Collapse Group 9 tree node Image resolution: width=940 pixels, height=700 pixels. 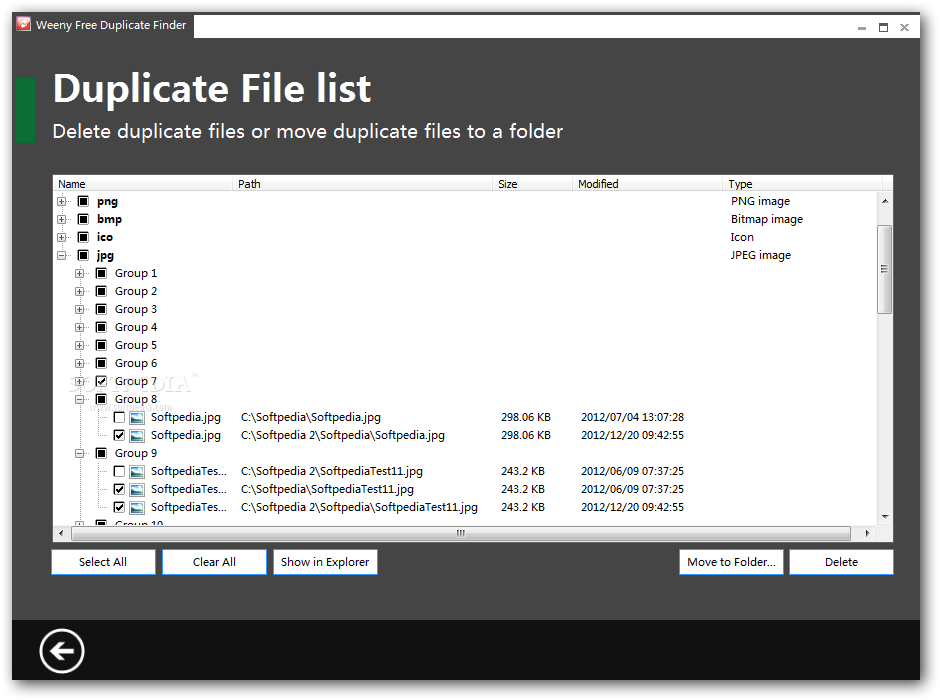click(79, 453)
